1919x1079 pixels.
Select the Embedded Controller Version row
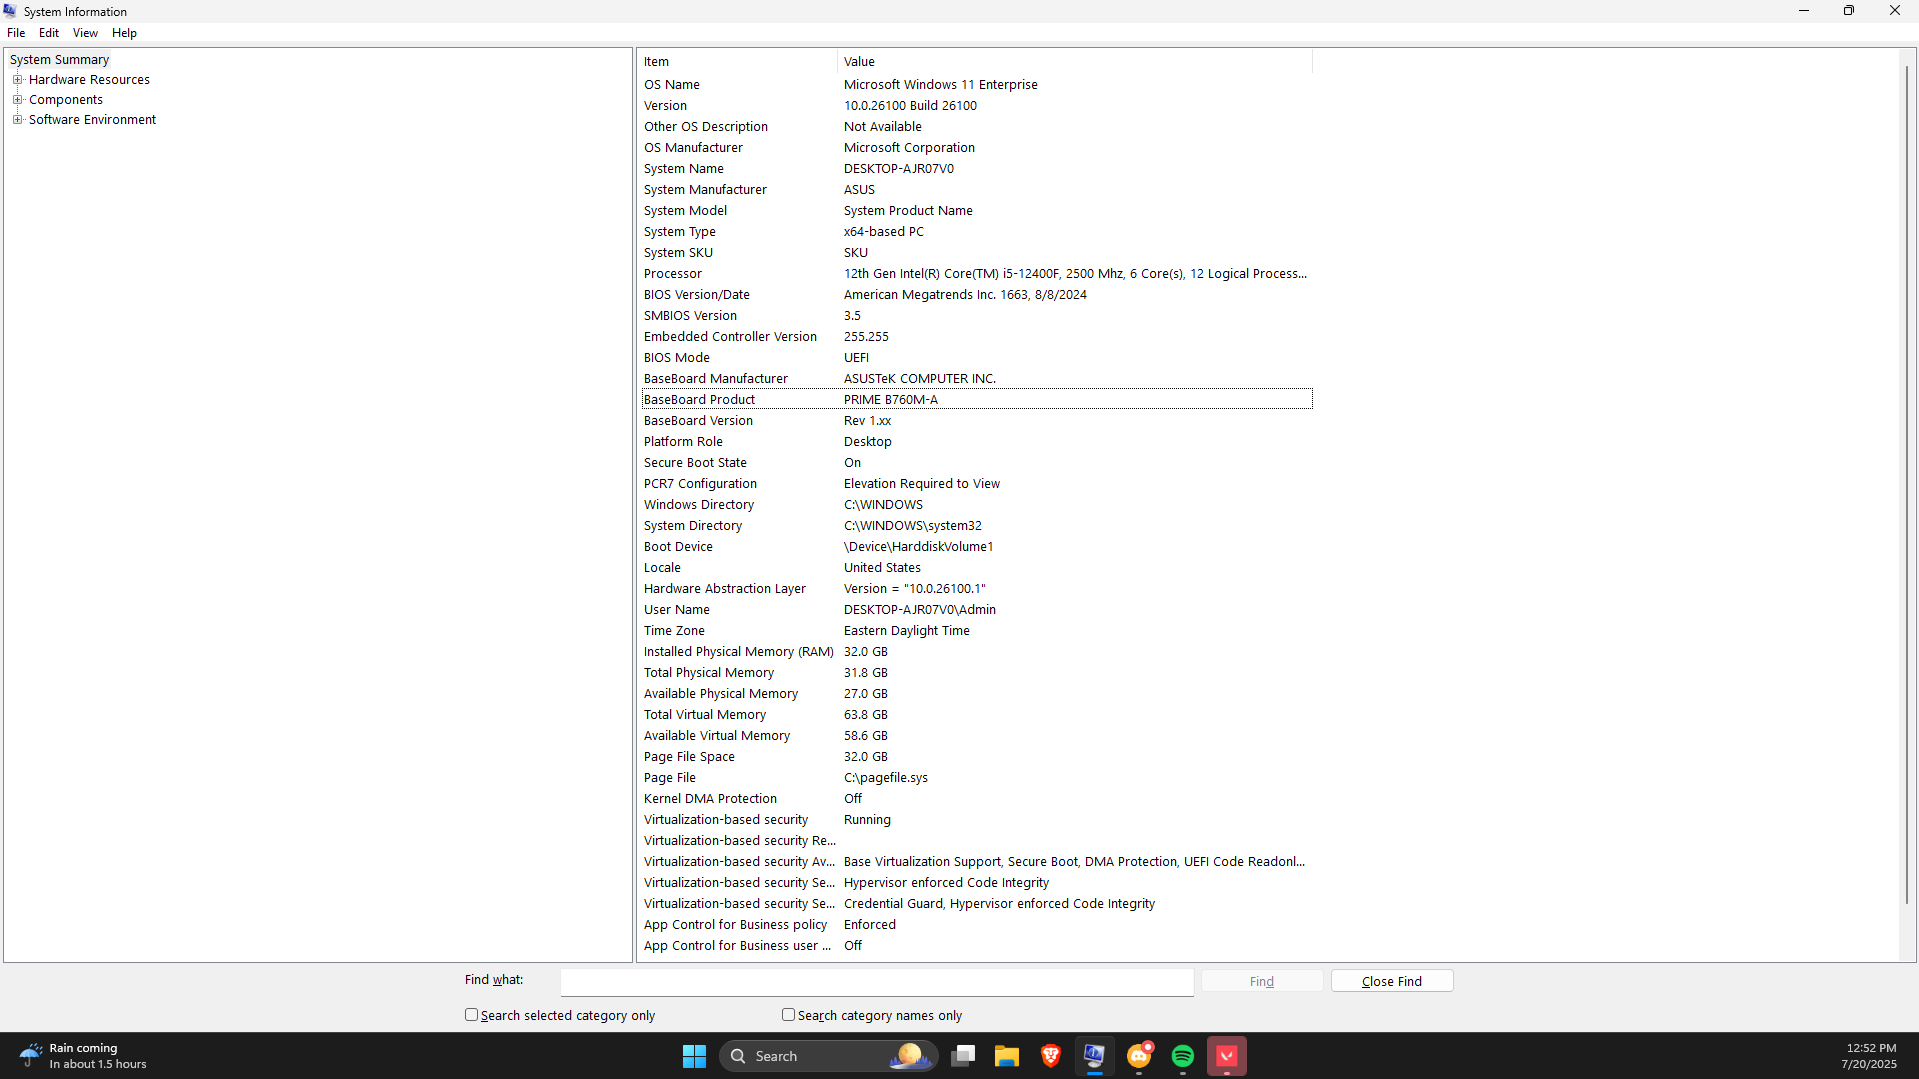(x=976, y=337)
